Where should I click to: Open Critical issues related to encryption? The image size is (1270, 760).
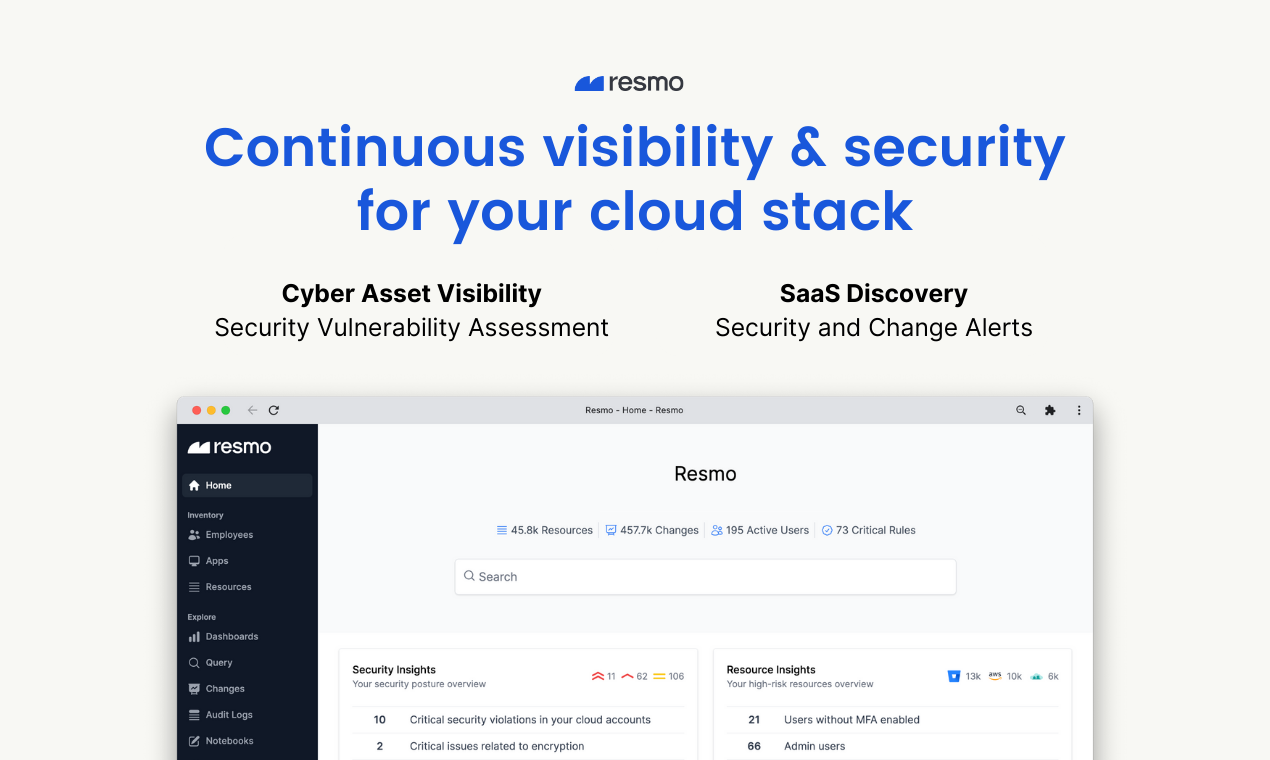click(518, 746)
